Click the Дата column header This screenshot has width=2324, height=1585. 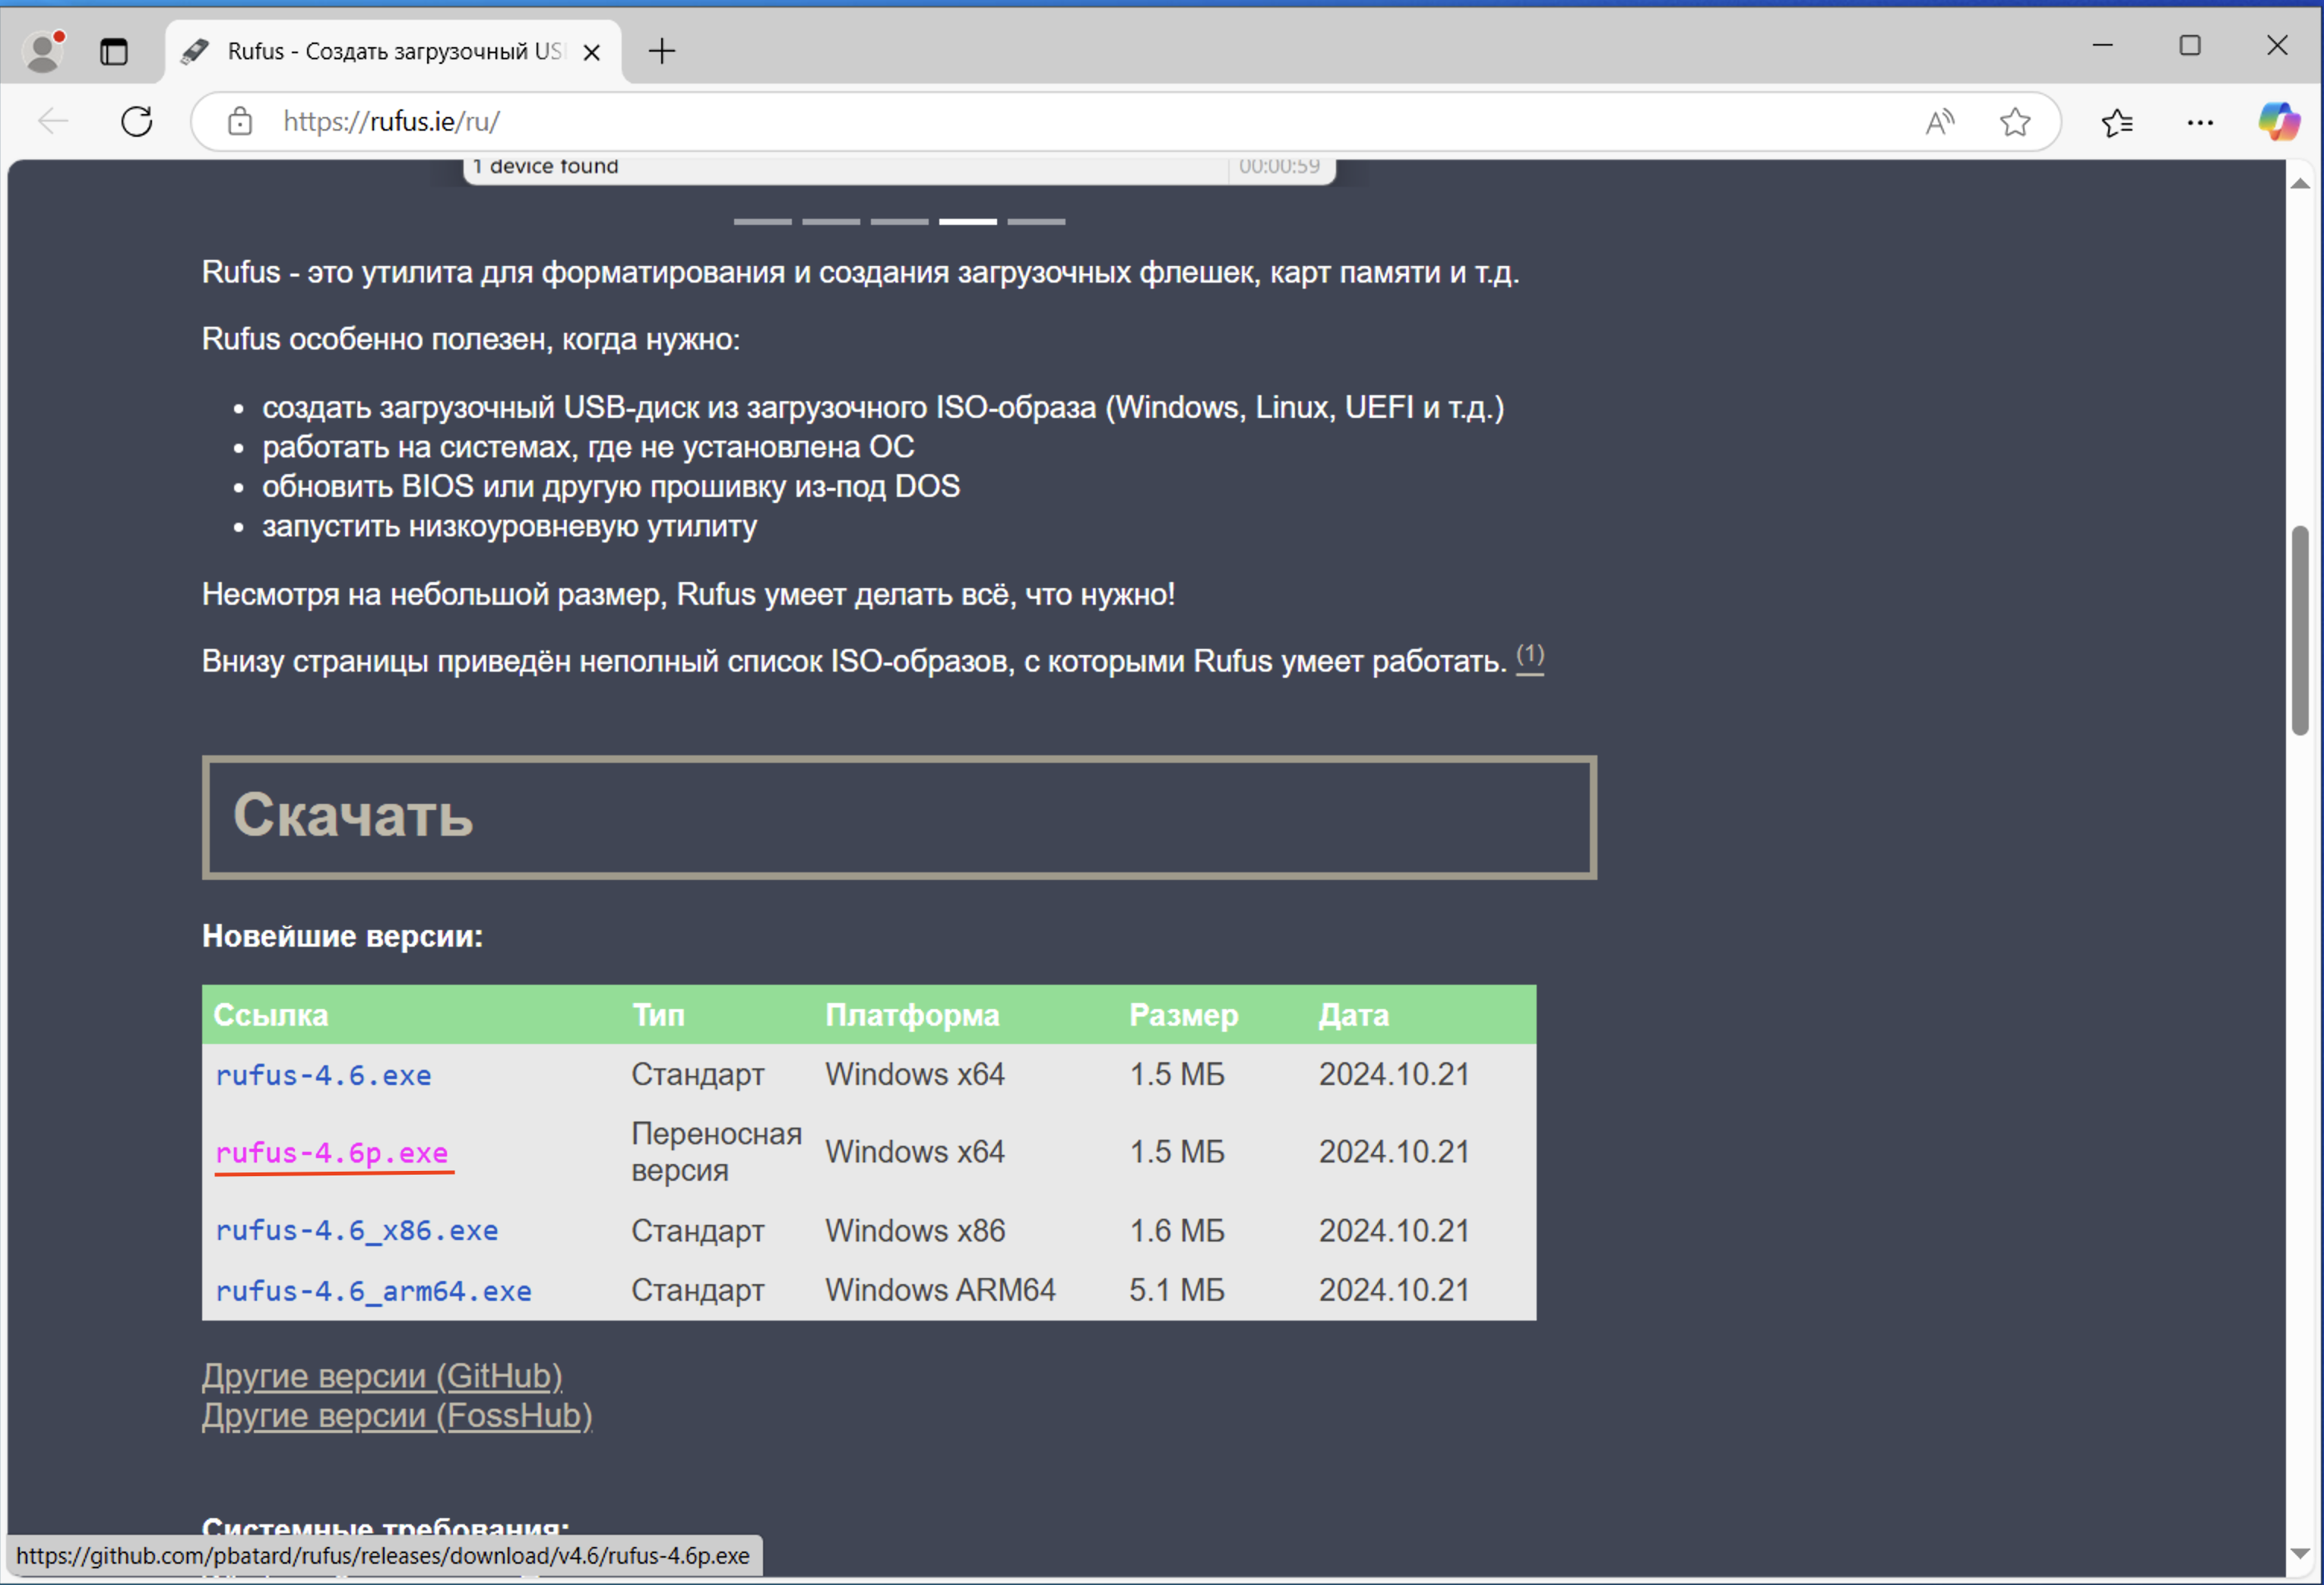click(1354, 1015)
